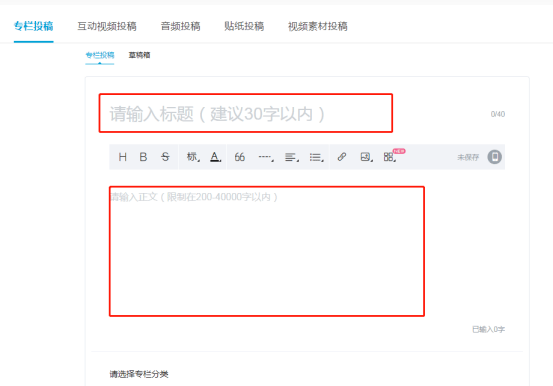553x386 pixels.
Task: Click the article body text area
Action: pyautogui.click(x=267, y=251)
